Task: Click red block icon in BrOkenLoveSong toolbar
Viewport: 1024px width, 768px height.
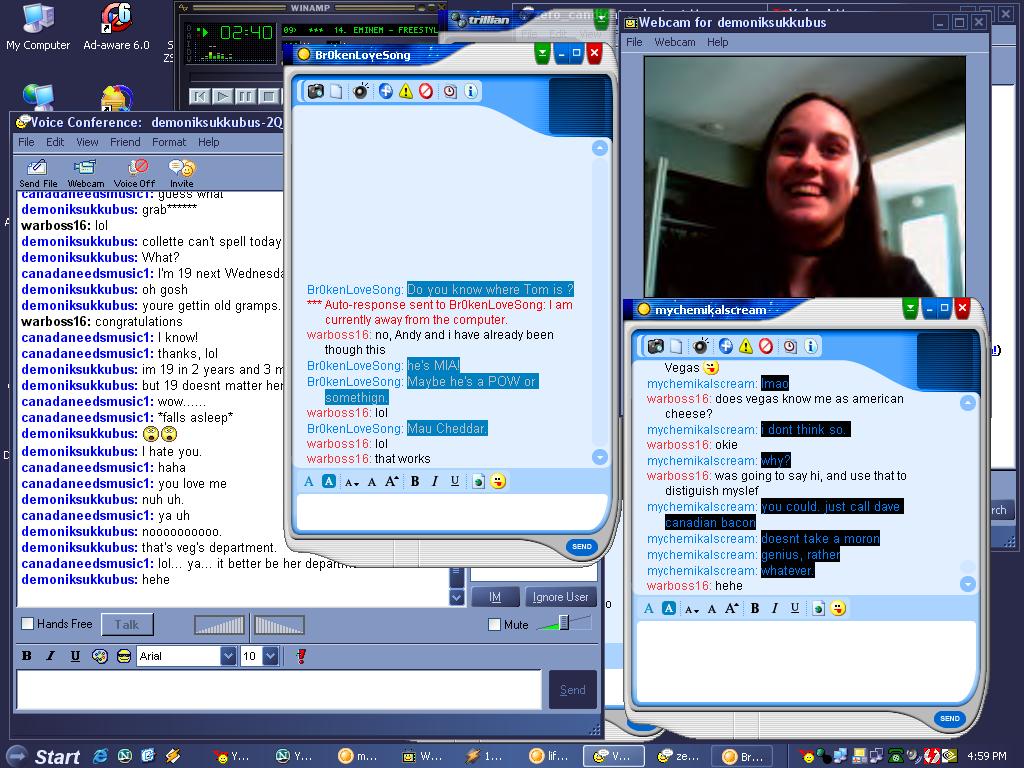Action: [426, 91]
